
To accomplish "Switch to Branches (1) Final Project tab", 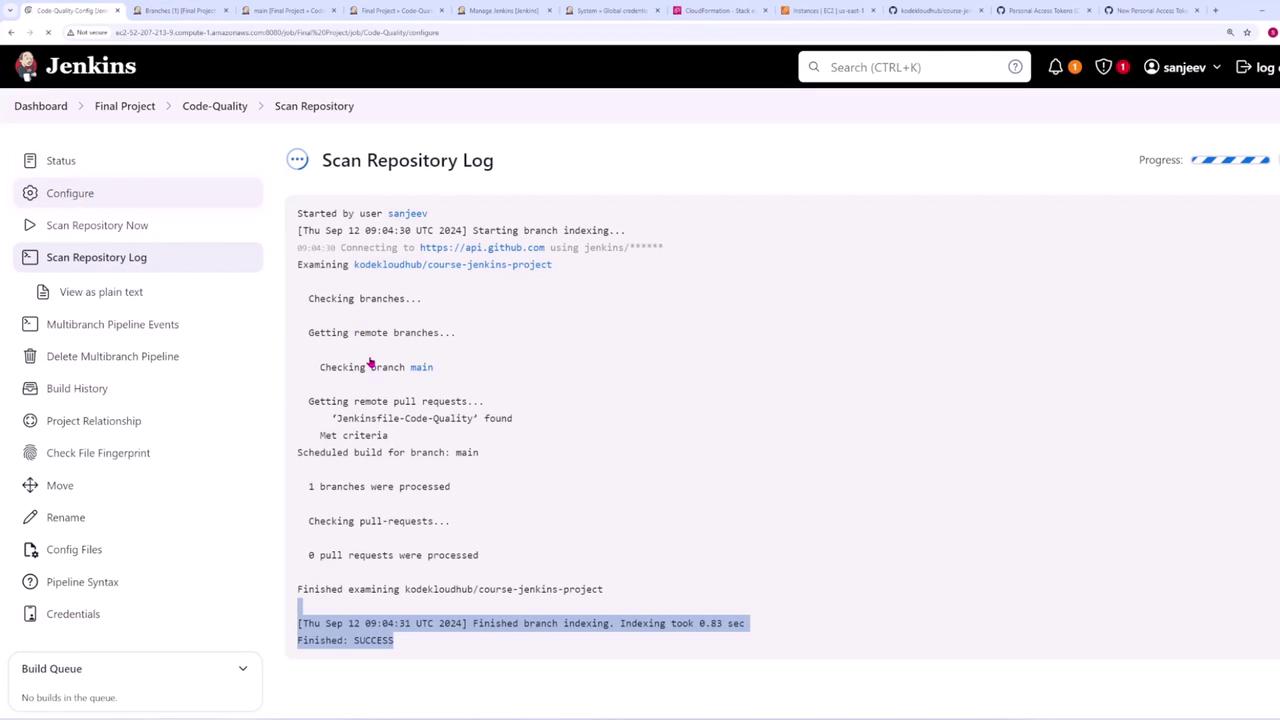I will (x=180, y=10).
